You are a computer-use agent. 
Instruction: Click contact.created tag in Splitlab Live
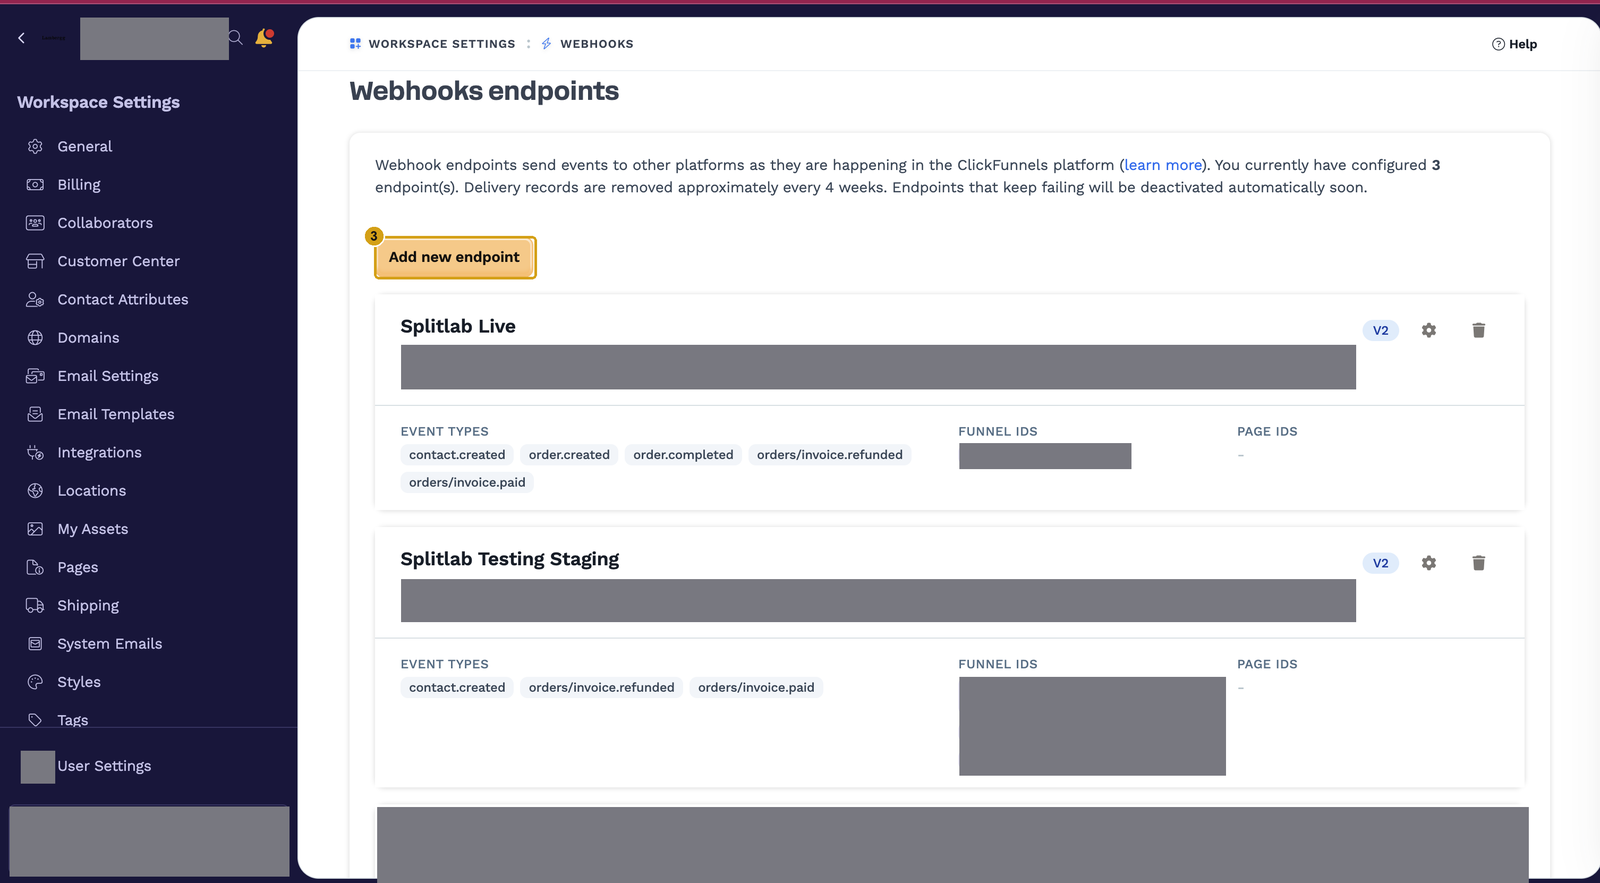[x=457, y=455]
